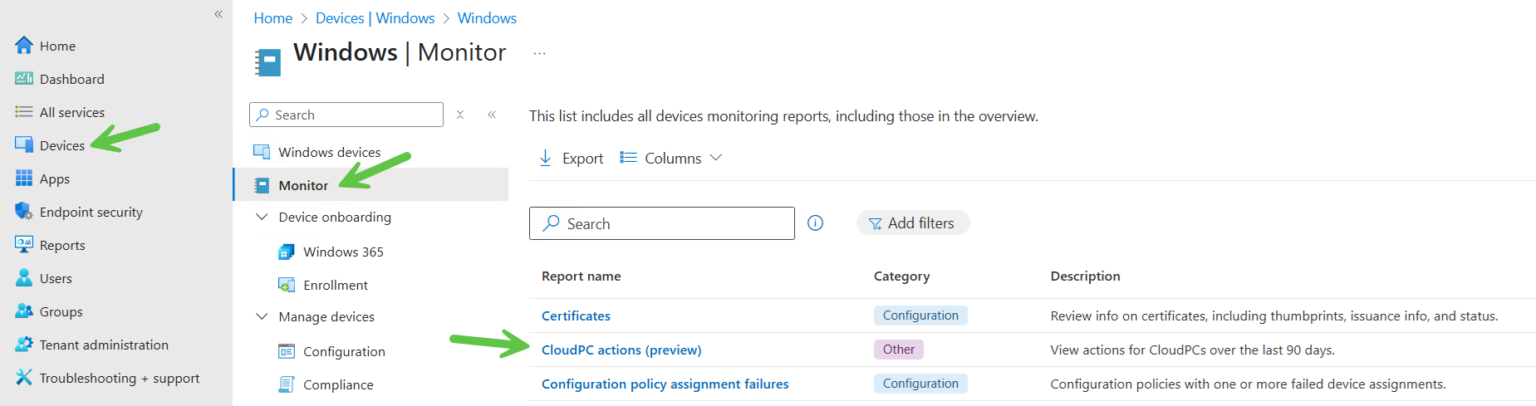The width and height of the screenshot is (1536, 406).
Task: Open Windows 365 under Device onboarding
Action: click(x=343, y=252)
